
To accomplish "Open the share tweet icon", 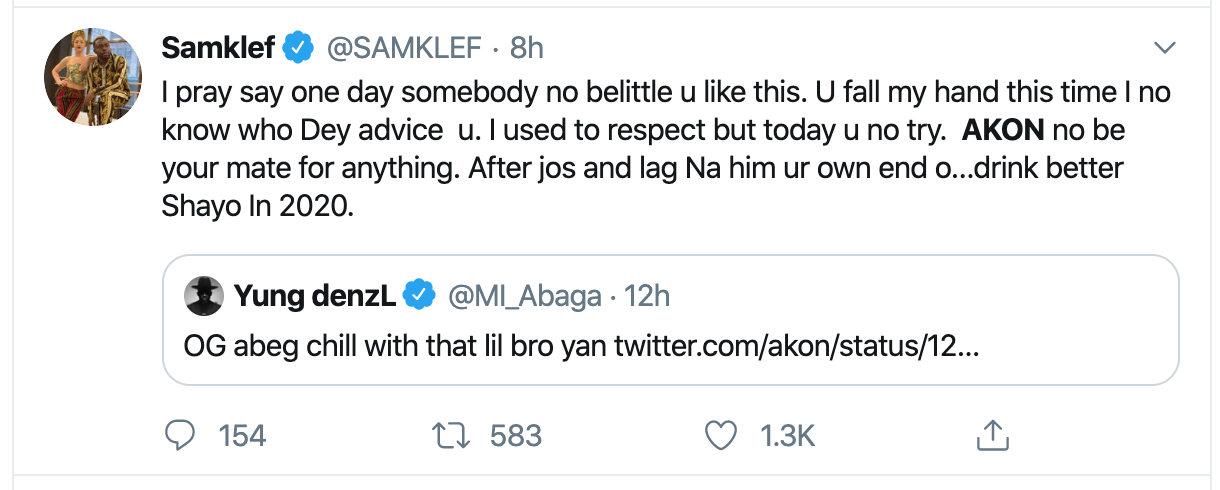I will click(x=989, y=435).
